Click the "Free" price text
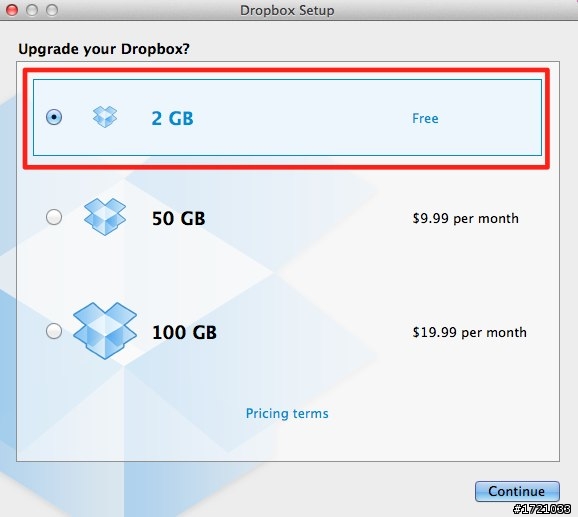 click(x=425, y=118)
